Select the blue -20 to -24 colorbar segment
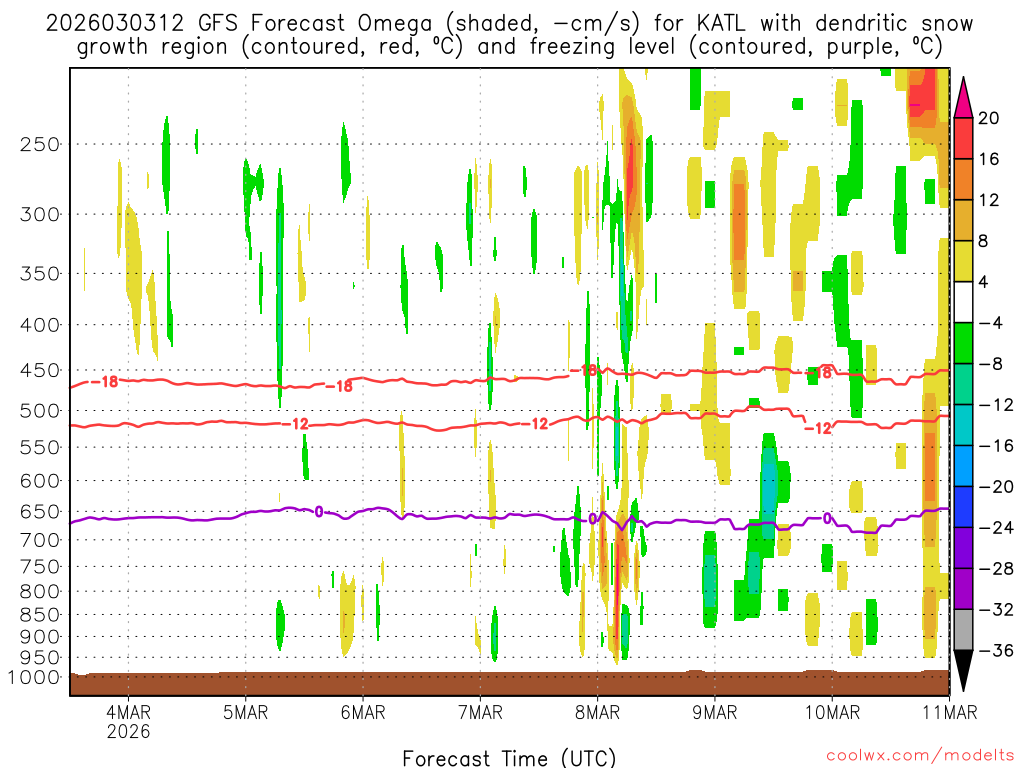Image resolution: width=1024 pixels, height=768 pixels. click(963, 507)
